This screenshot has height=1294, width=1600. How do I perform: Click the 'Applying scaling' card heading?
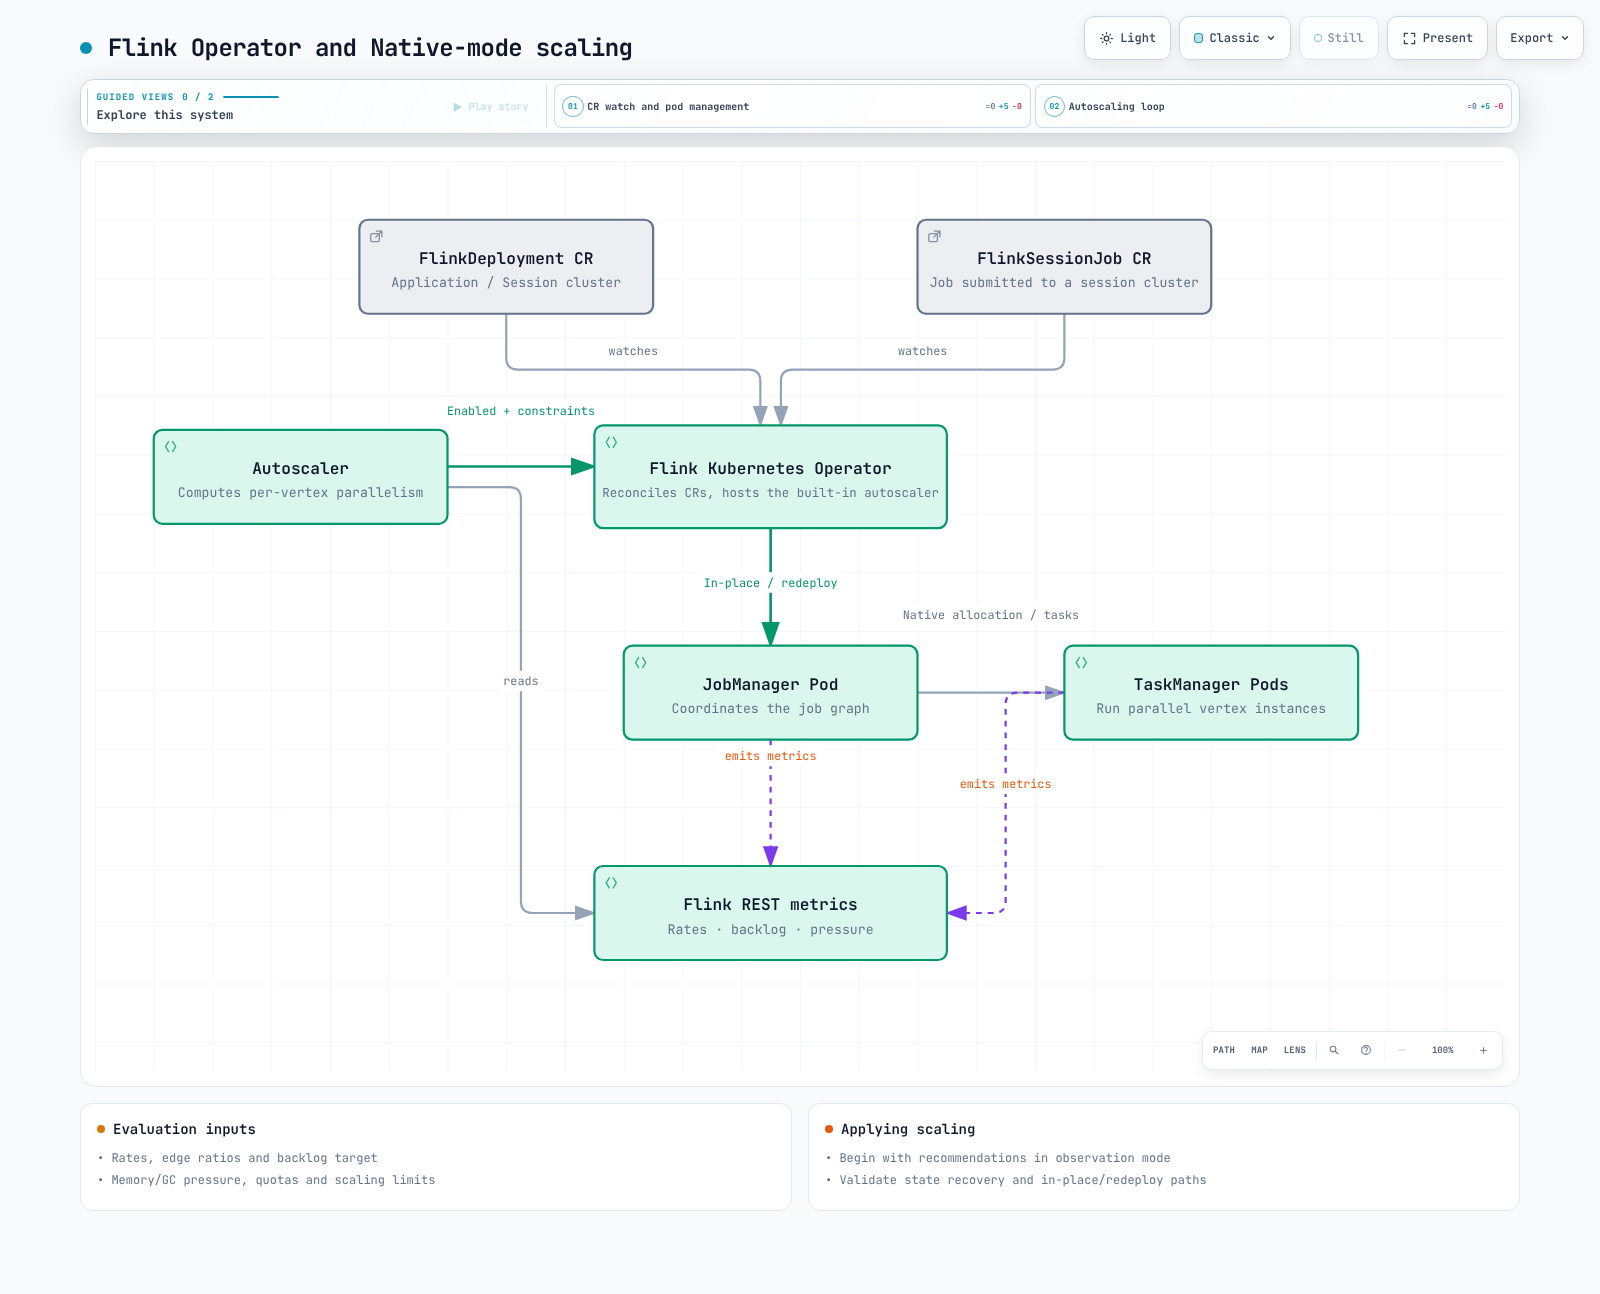[908, 1129]
